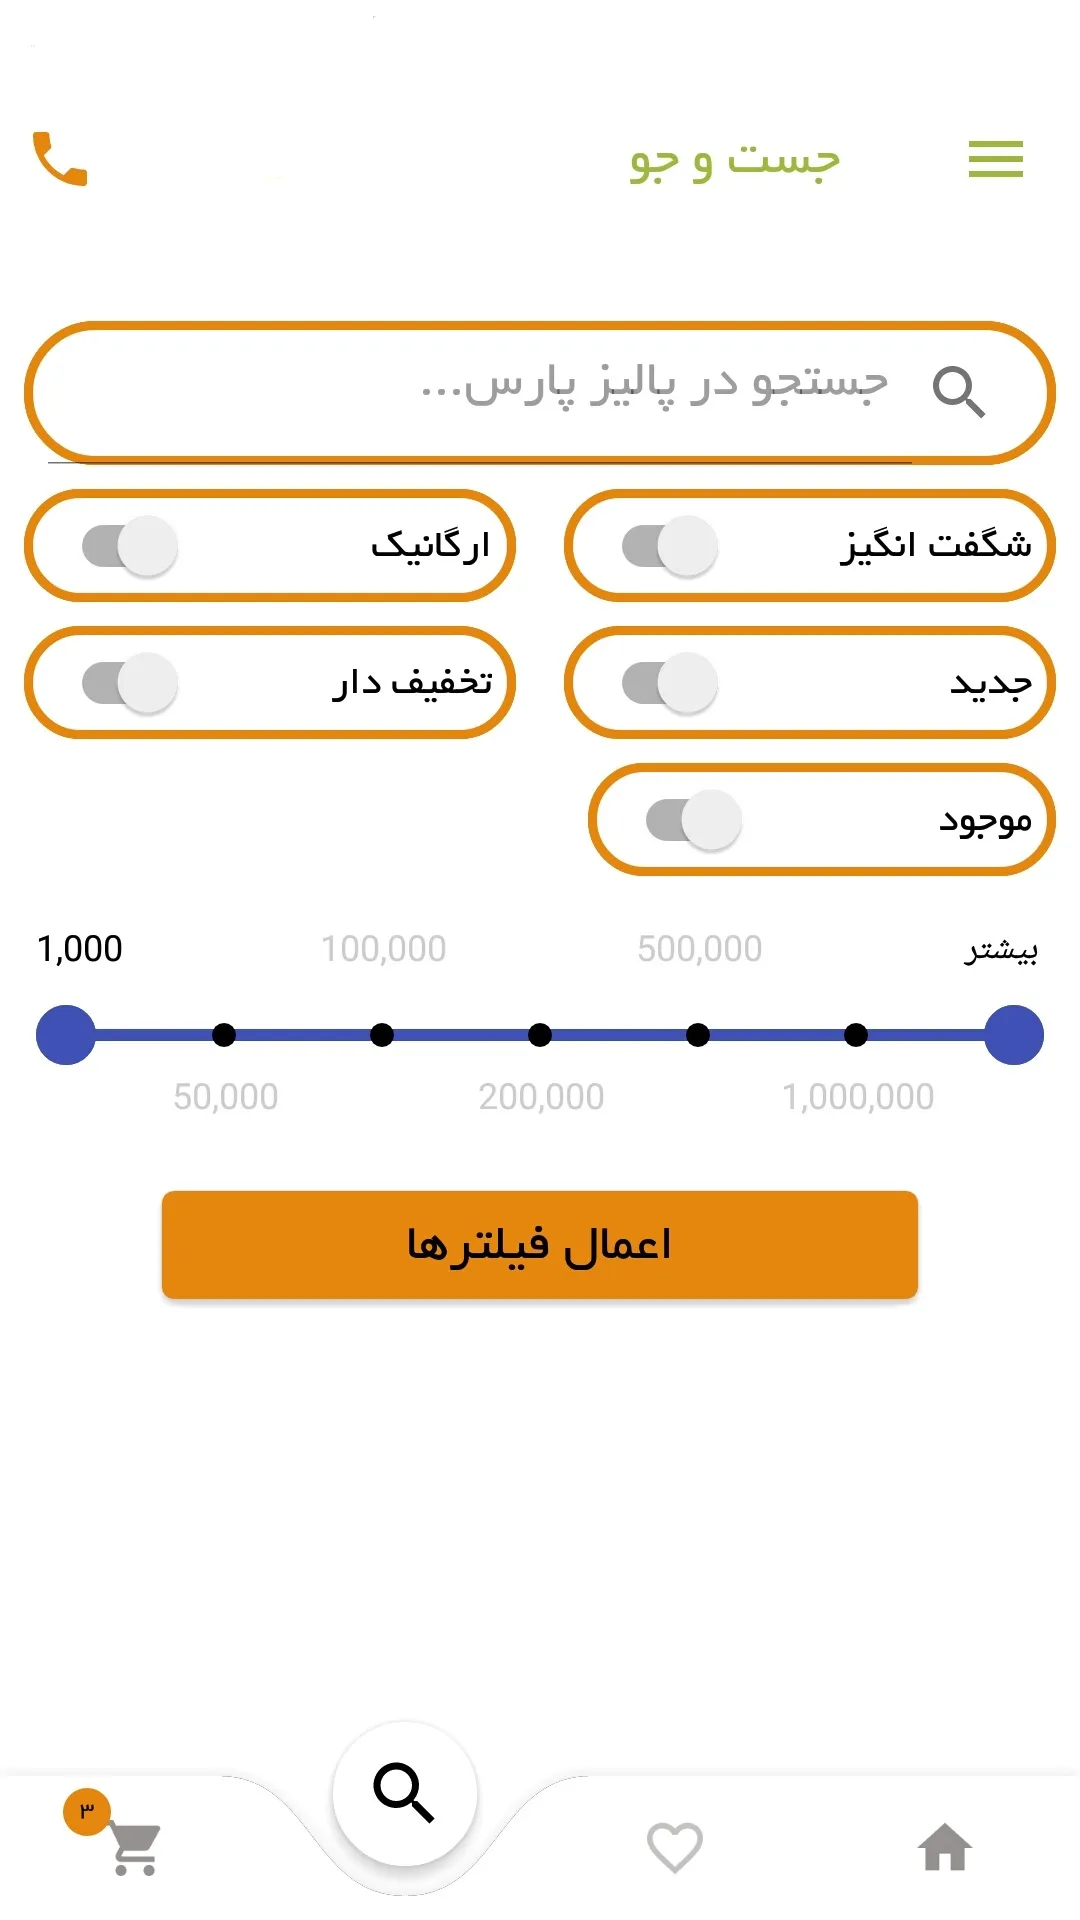Viewport: 1080px width, 1920px height.
Task: Click the left price slider handle
Action: (x=66, y=1035)
